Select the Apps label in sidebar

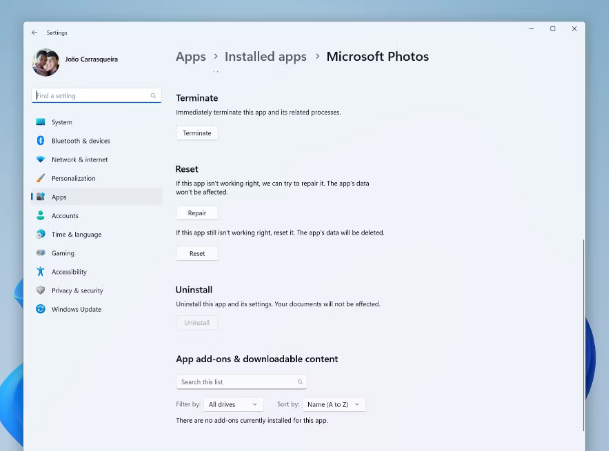point(59,197)
